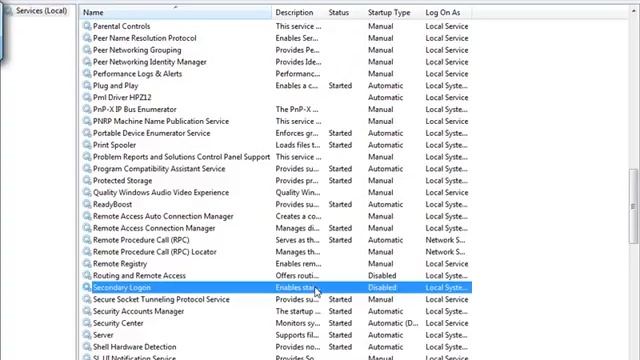640x360 pixels.
Task: Select the Performance Logs & Alerts name
Action: (x=137, y=74)
